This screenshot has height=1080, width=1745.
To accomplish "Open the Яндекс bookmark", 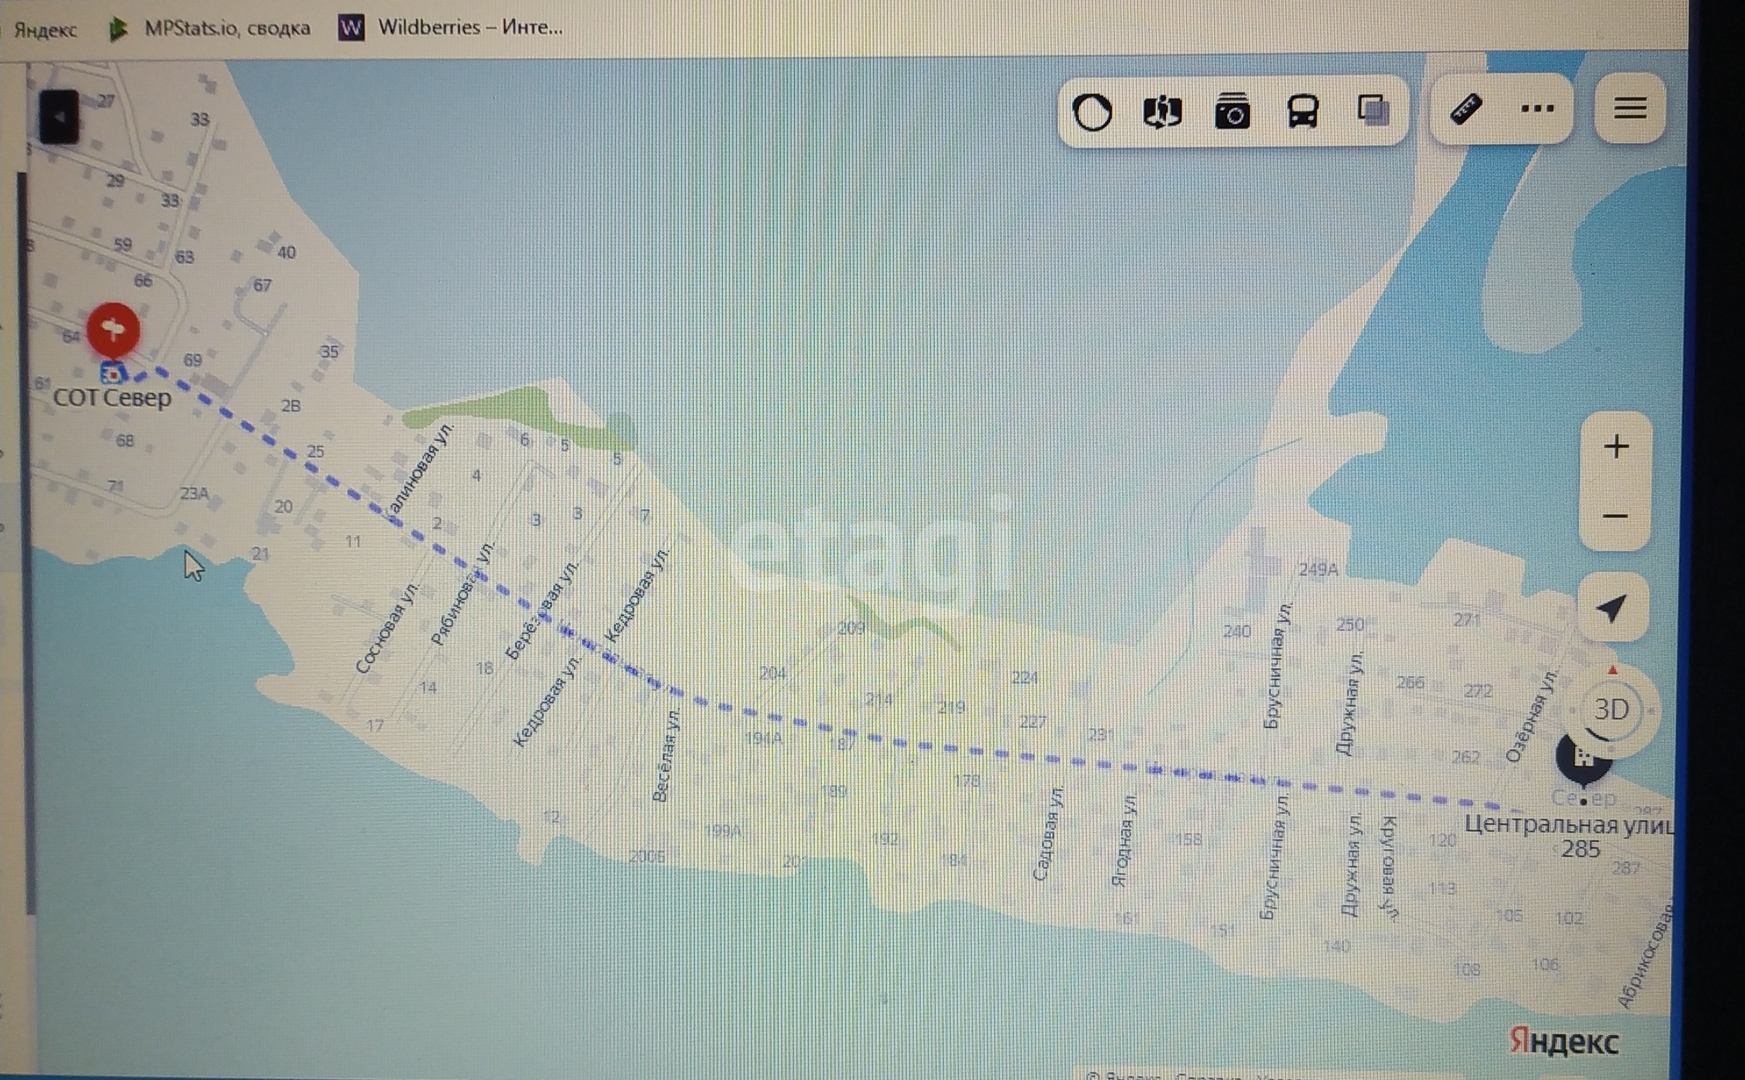I will [46, 29].
